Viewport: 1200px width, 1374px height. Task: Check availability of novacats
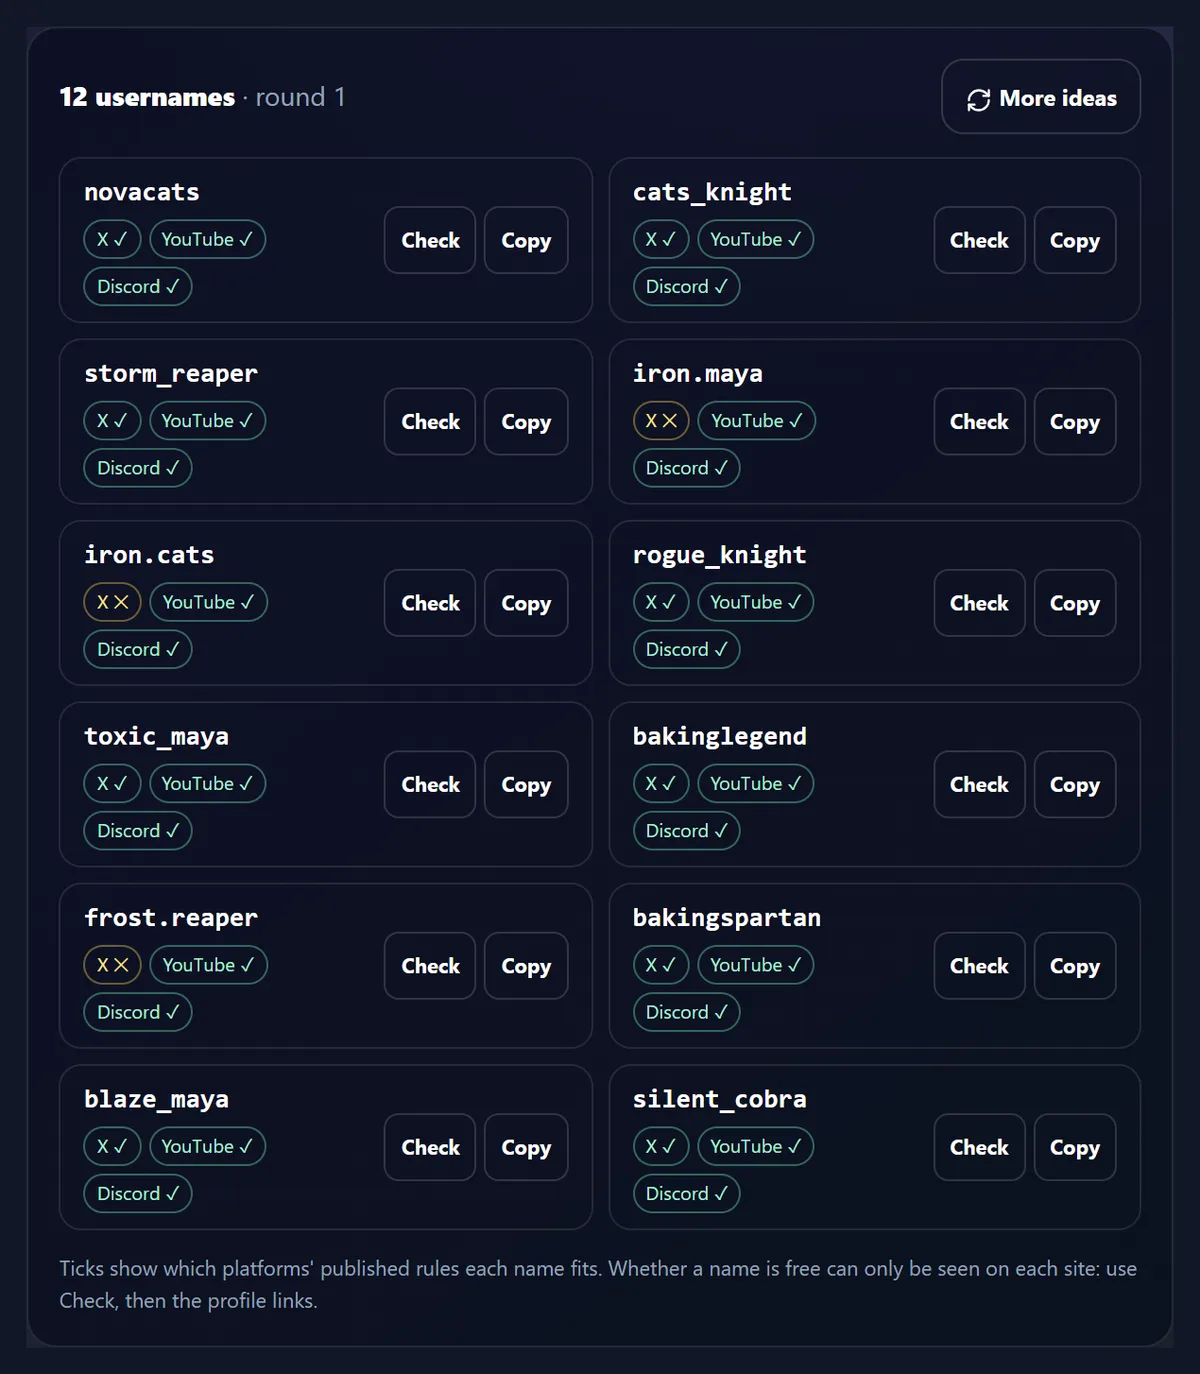pyautogui.click(x=430, y=240)
